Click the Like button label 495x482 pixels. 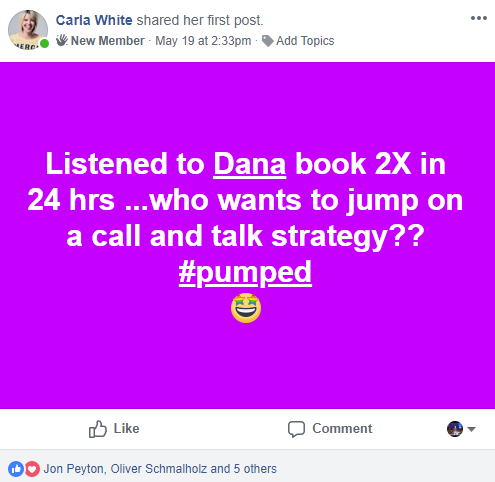(x=126, y=429)
